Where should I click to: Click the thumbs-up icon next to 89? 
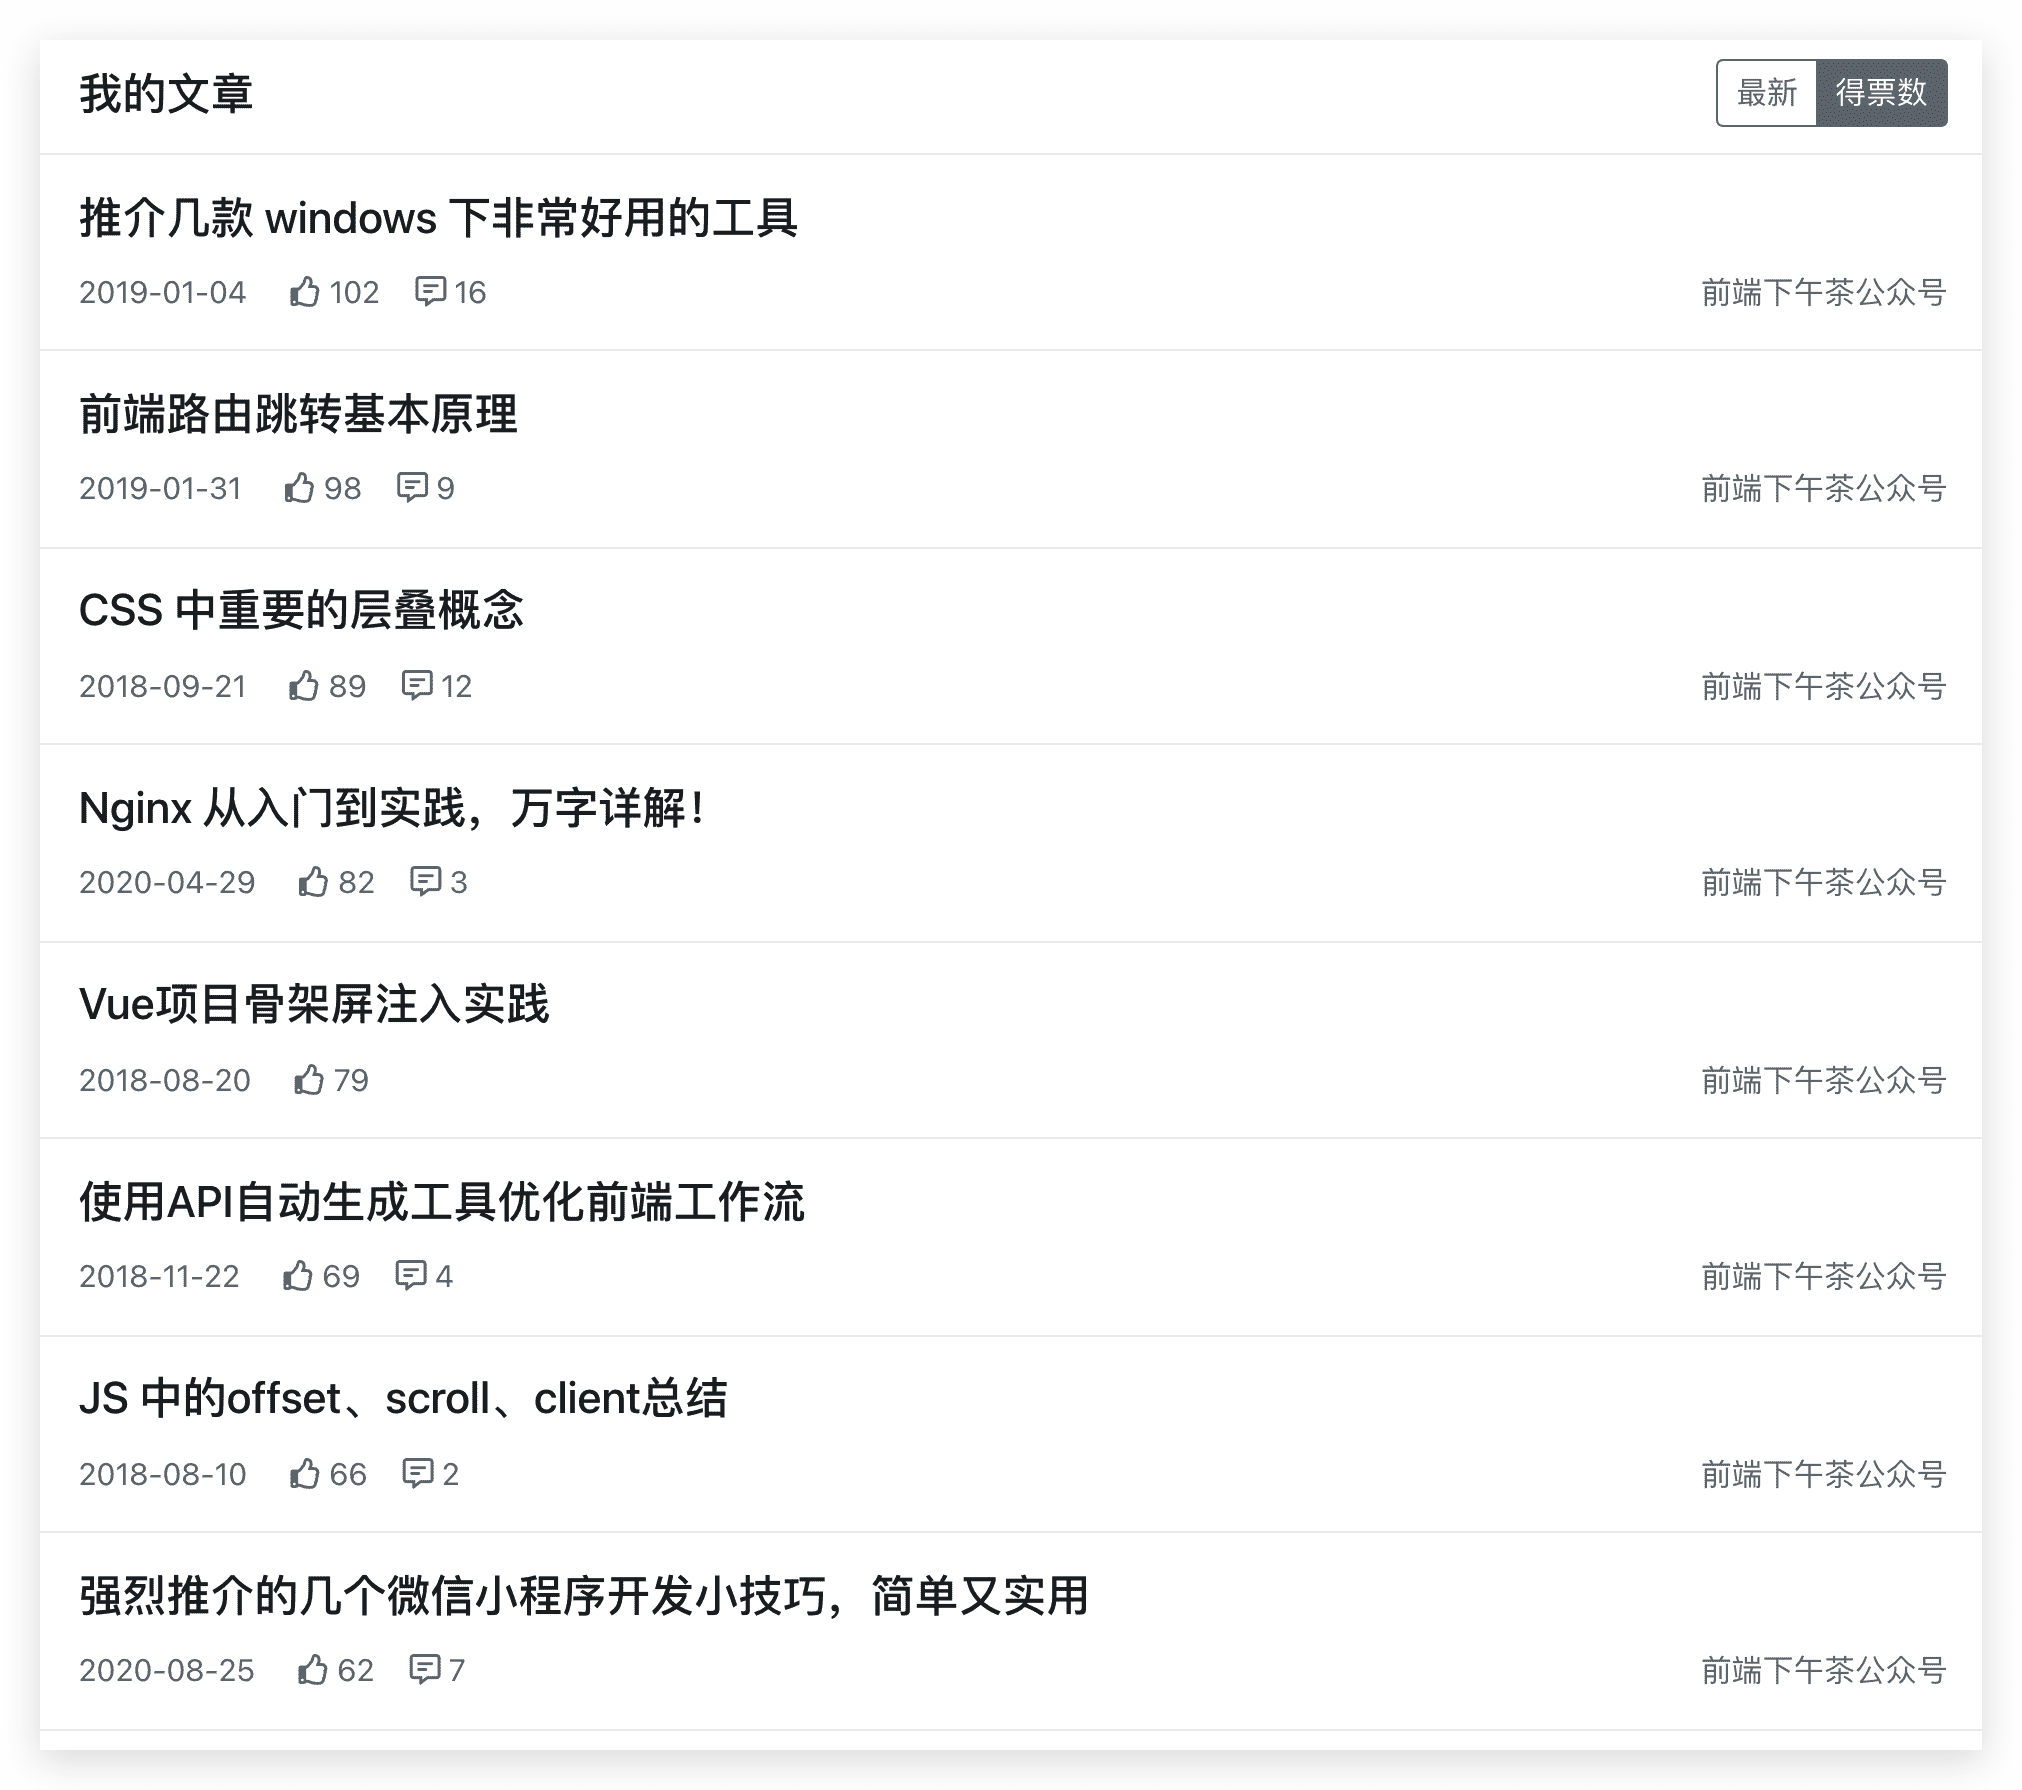pos(304,685)
